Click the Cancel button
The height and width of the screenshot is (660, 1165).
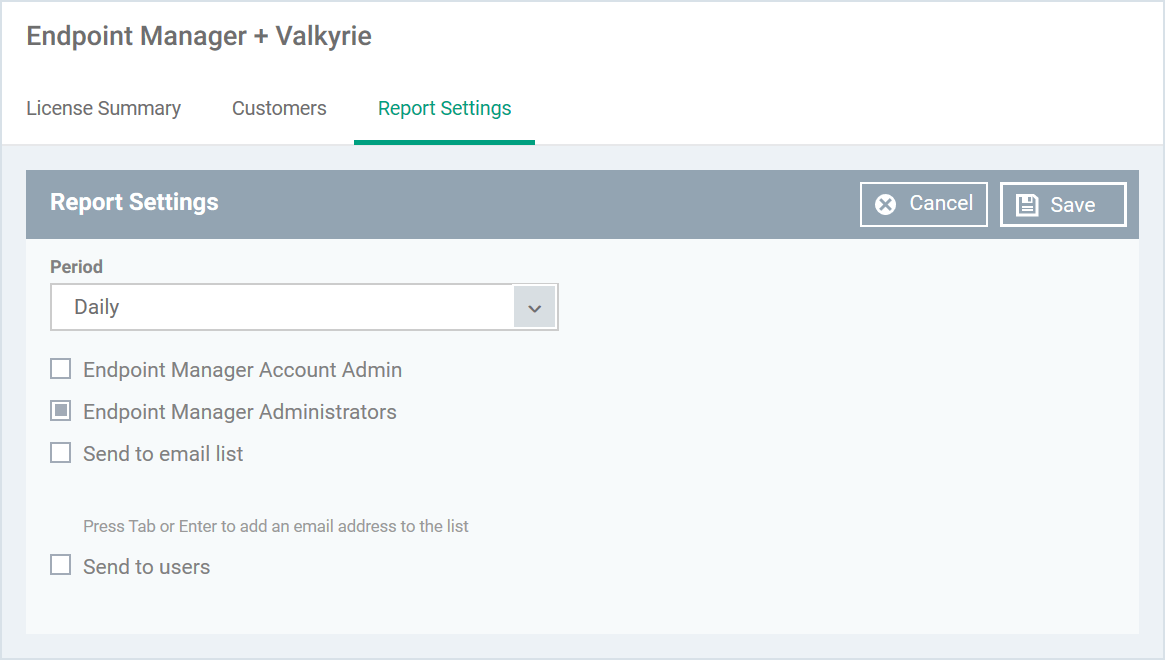click(x=923, y=204)
